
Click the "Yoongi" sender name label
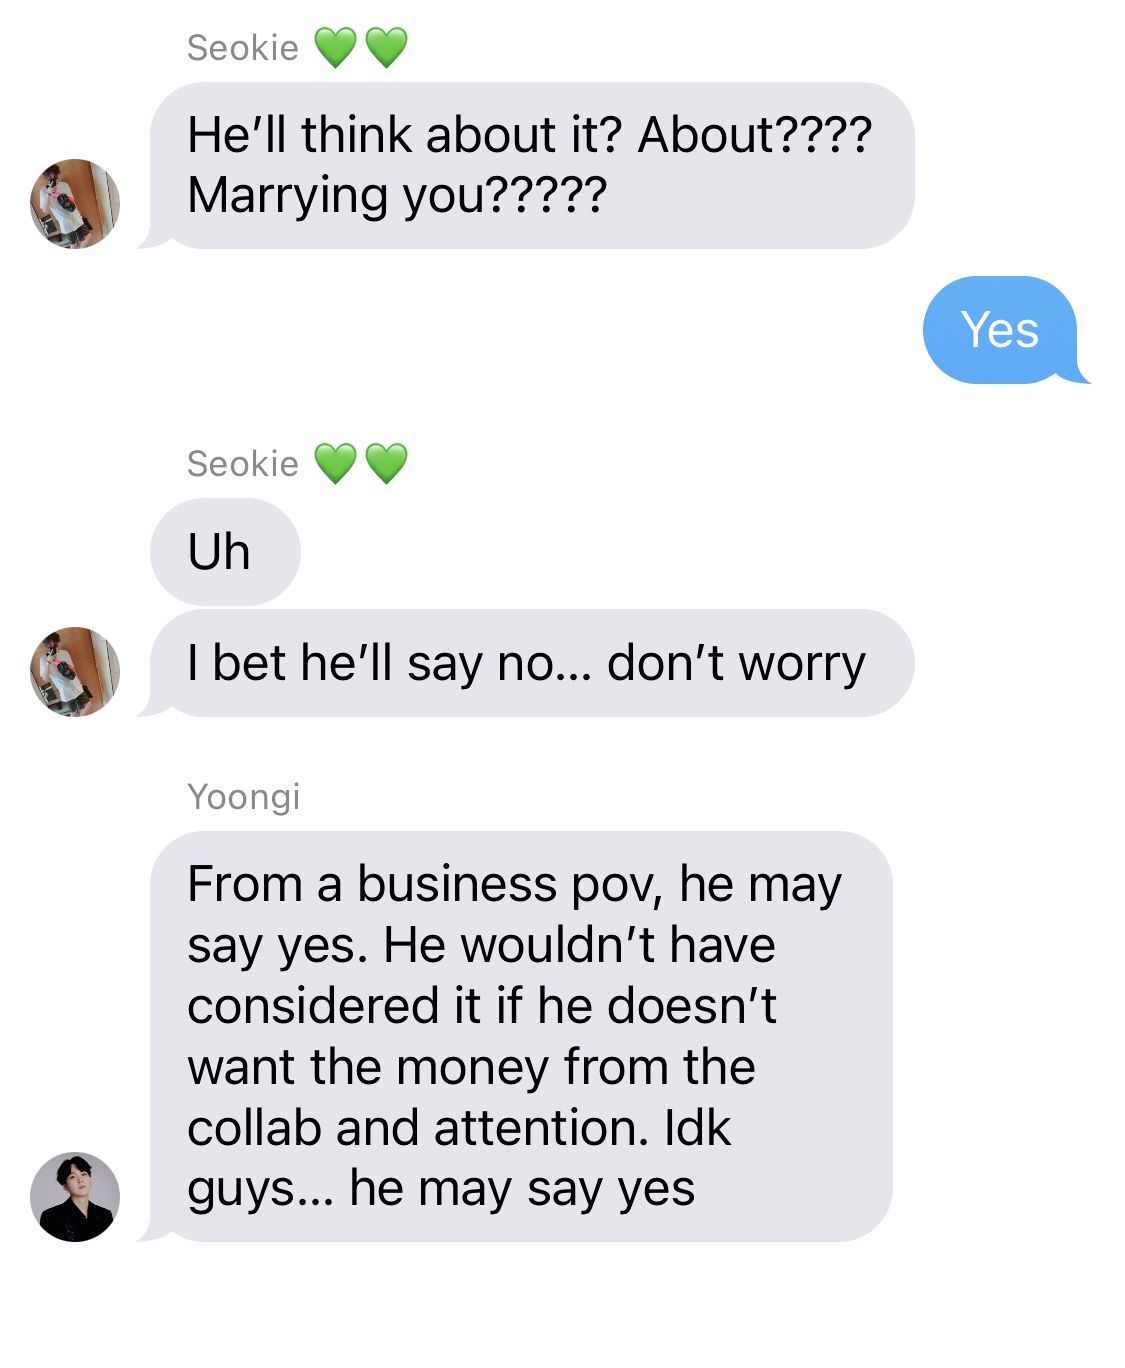244,797
